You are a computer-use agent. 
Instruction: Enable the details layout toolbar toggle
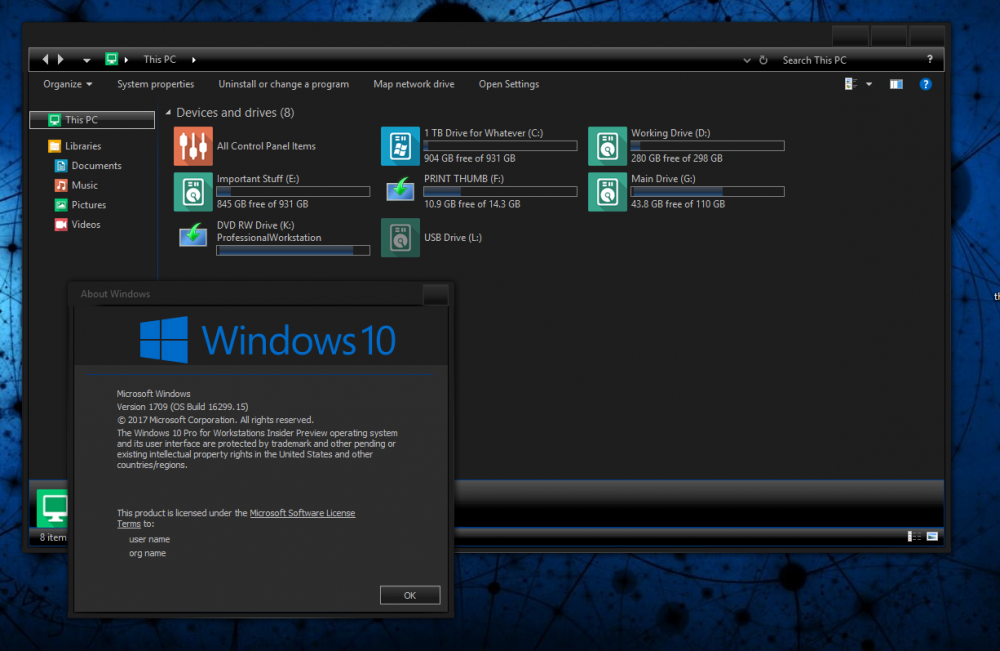pos(847,84)
